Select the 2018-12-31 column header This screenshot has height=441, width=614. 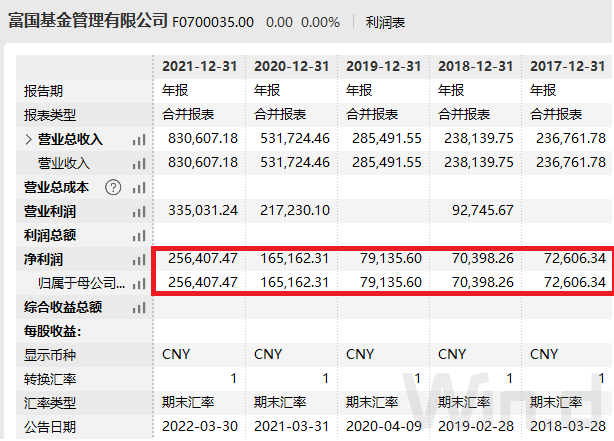(x=476, y=66)
